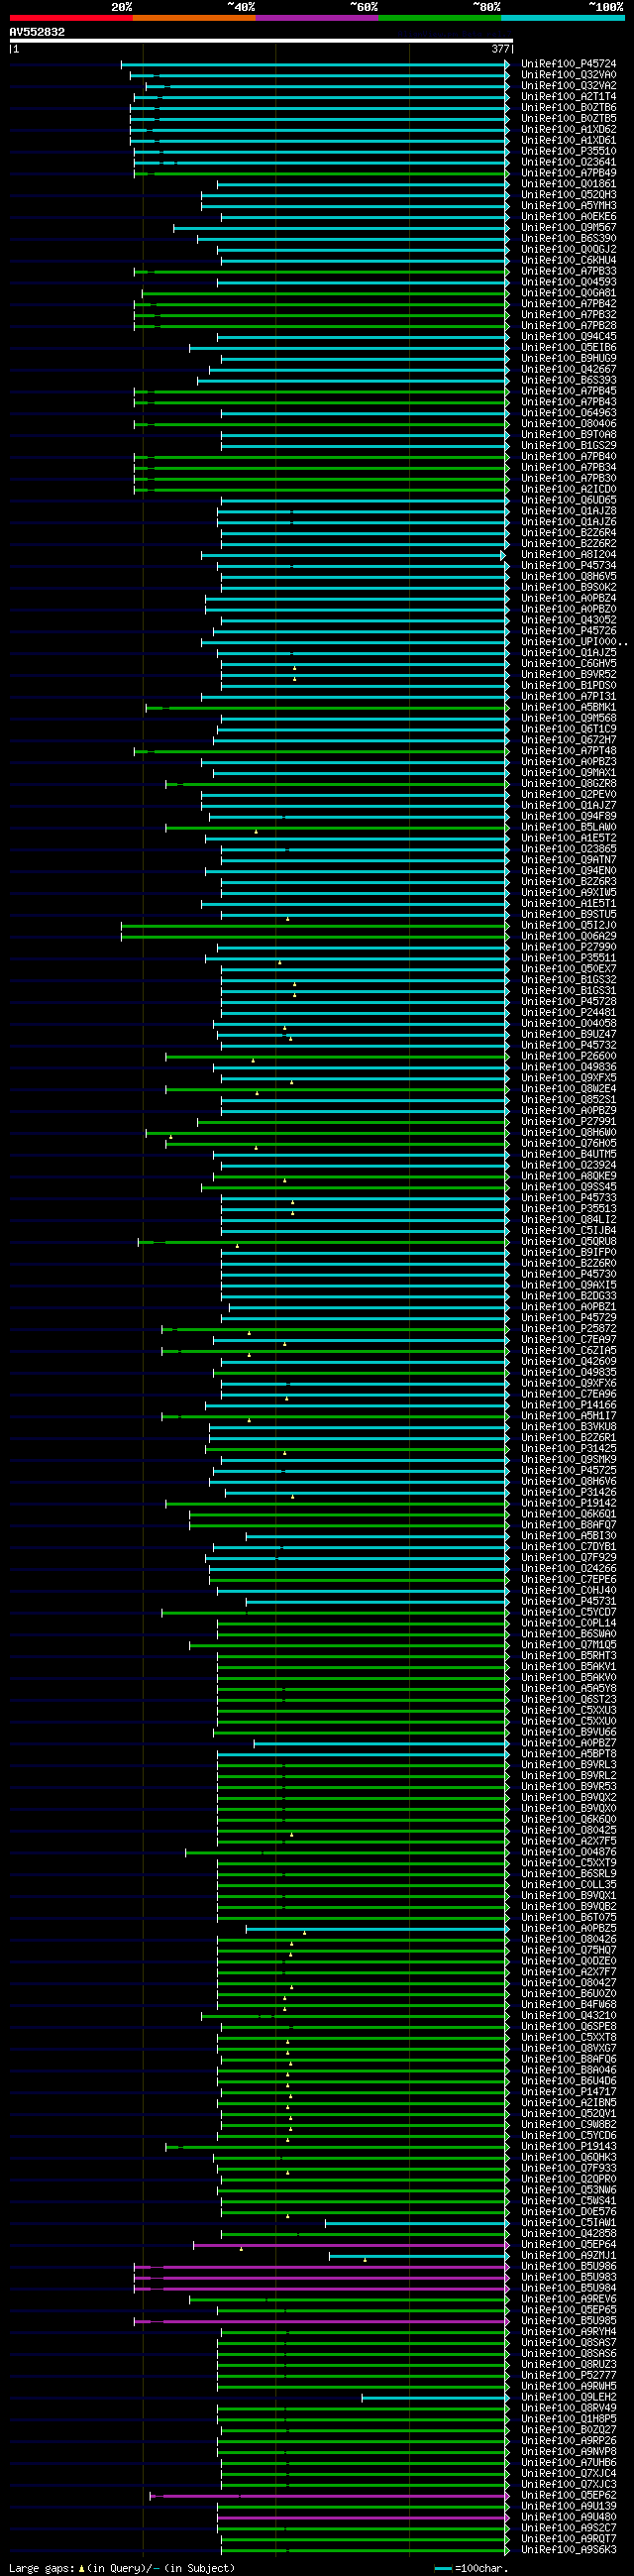Click the green ~80% identity color segment
Screen dimensions: 634x2576
(440, 18)
